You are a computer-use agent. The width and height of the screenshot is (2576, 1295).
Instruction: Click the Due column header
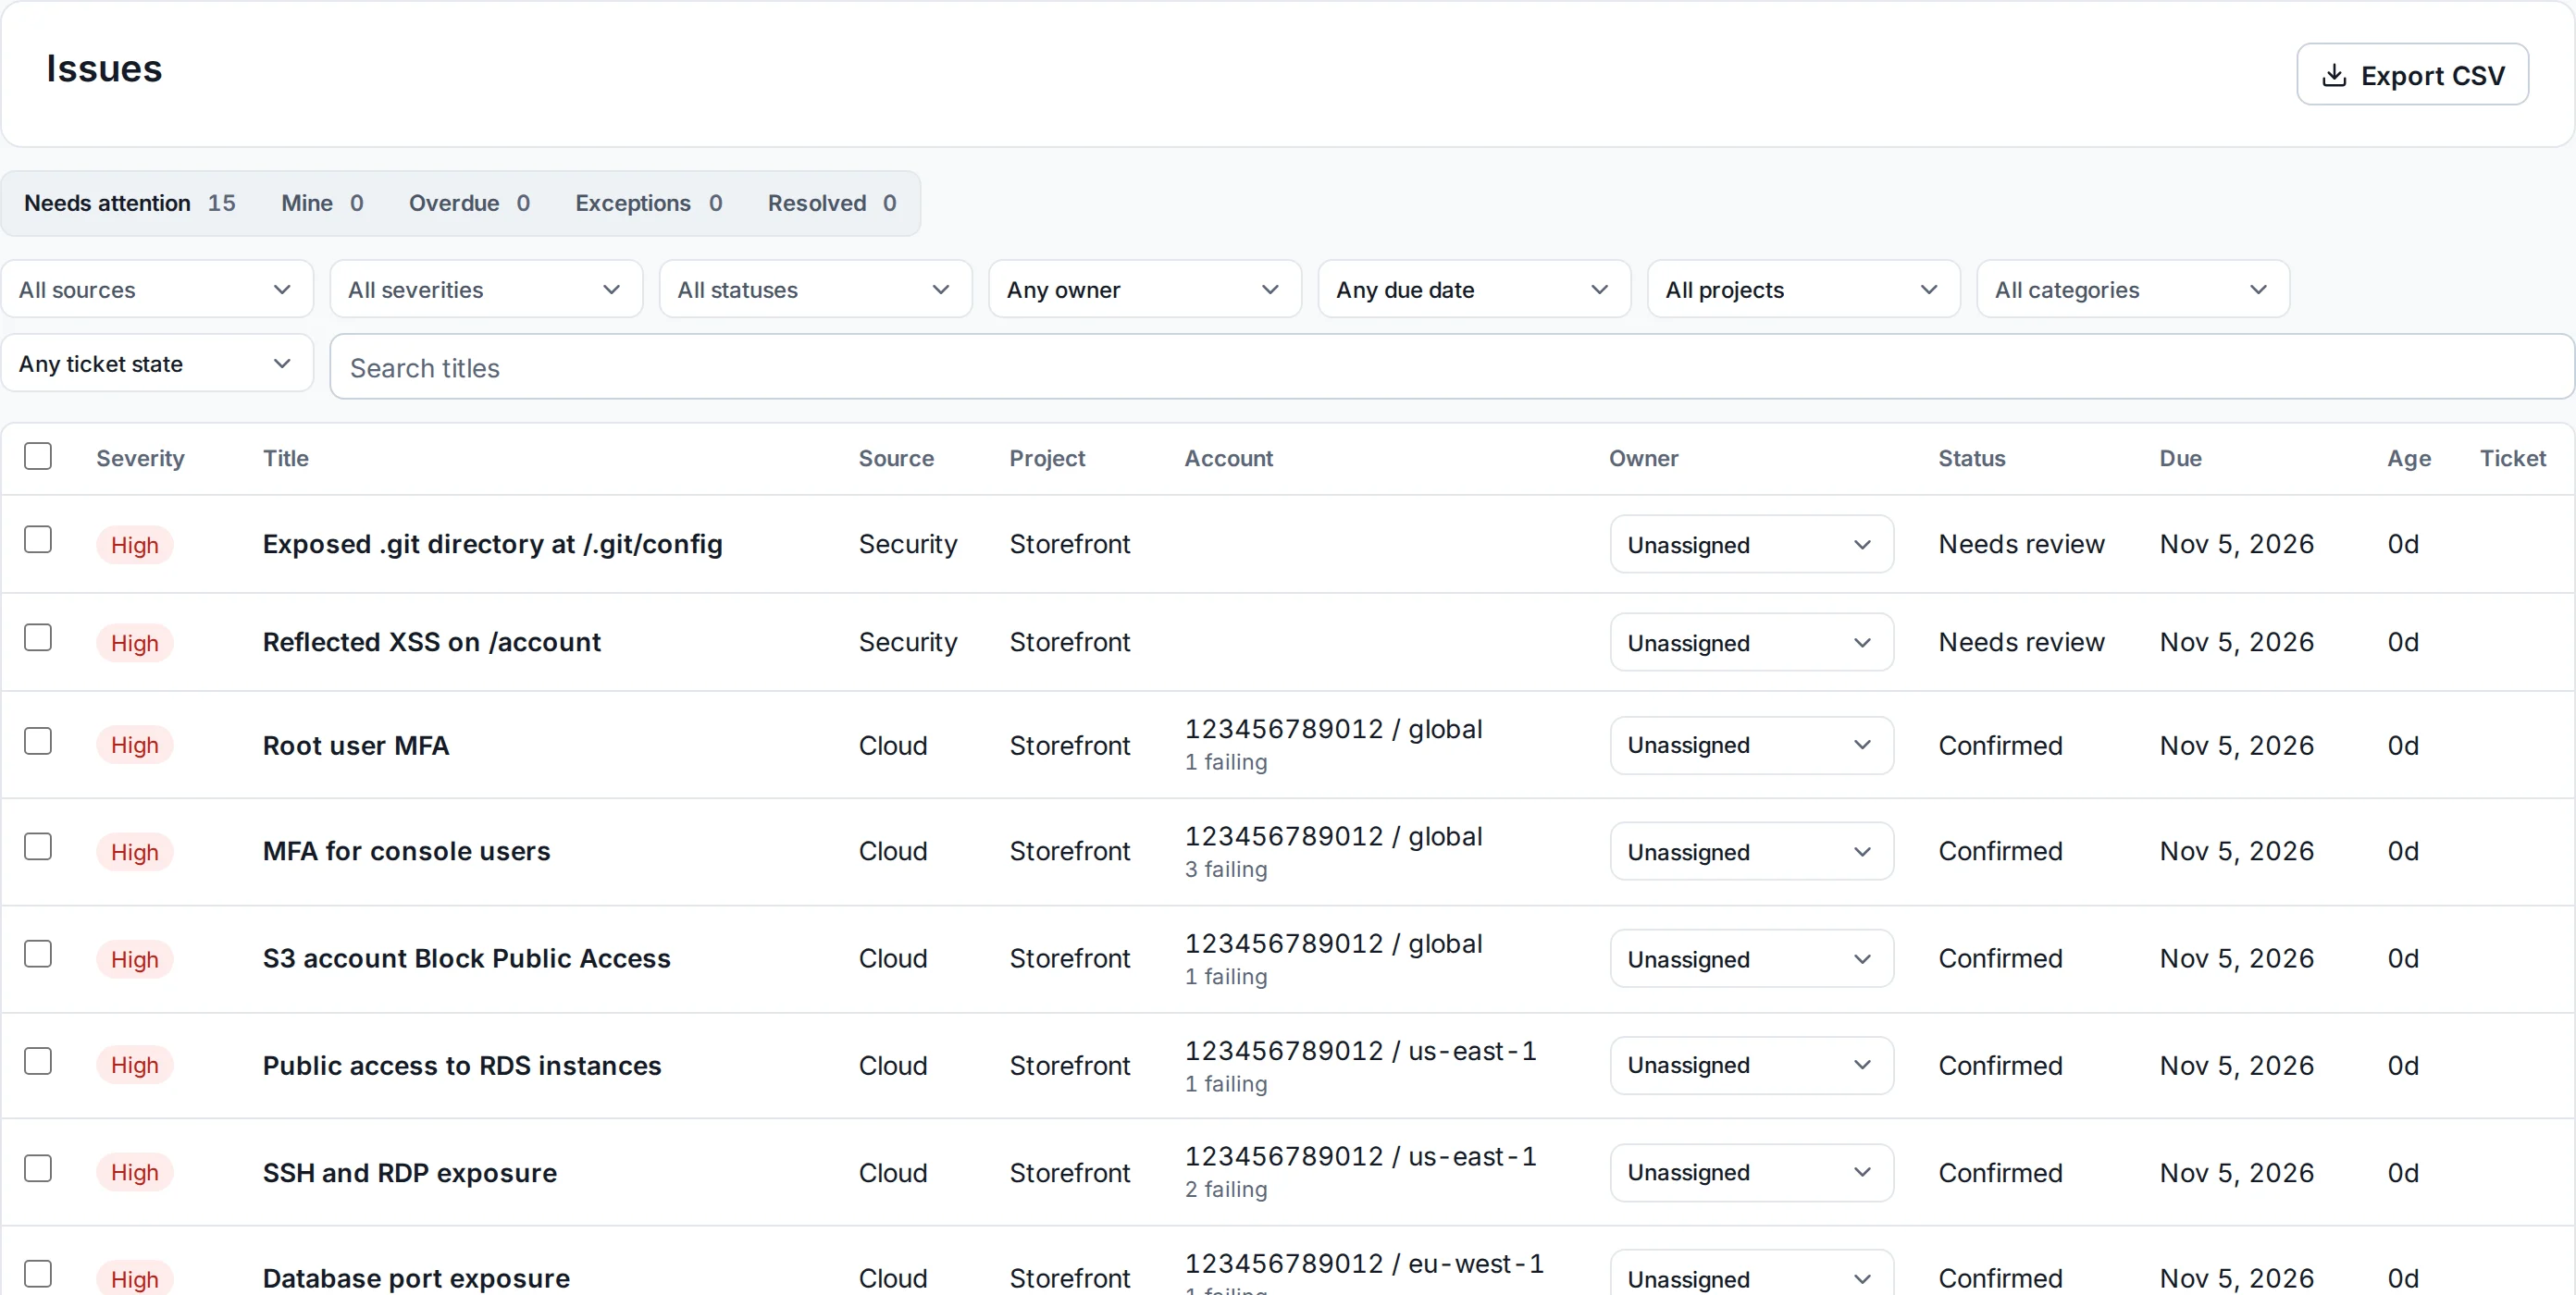pos(2180,458)
